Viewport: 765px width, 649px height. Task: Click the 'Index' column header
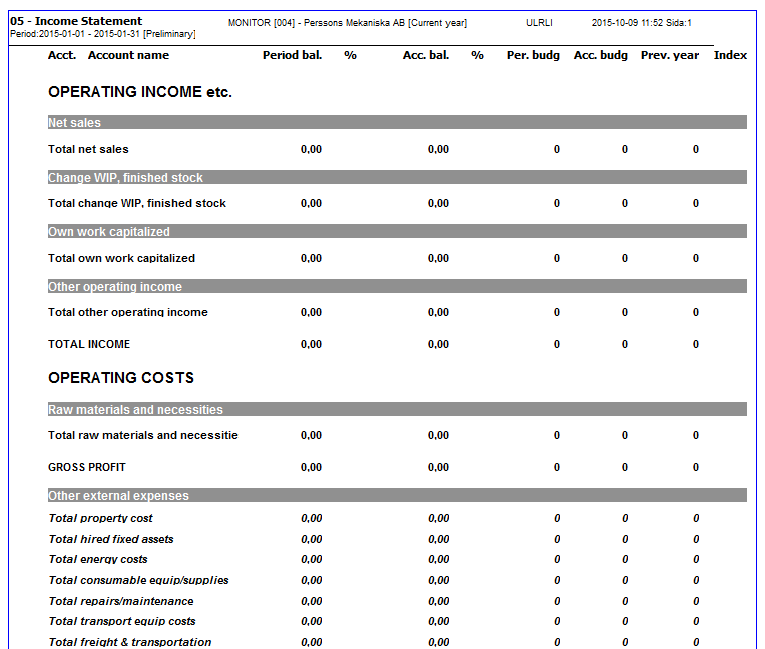tap(730, 55)
